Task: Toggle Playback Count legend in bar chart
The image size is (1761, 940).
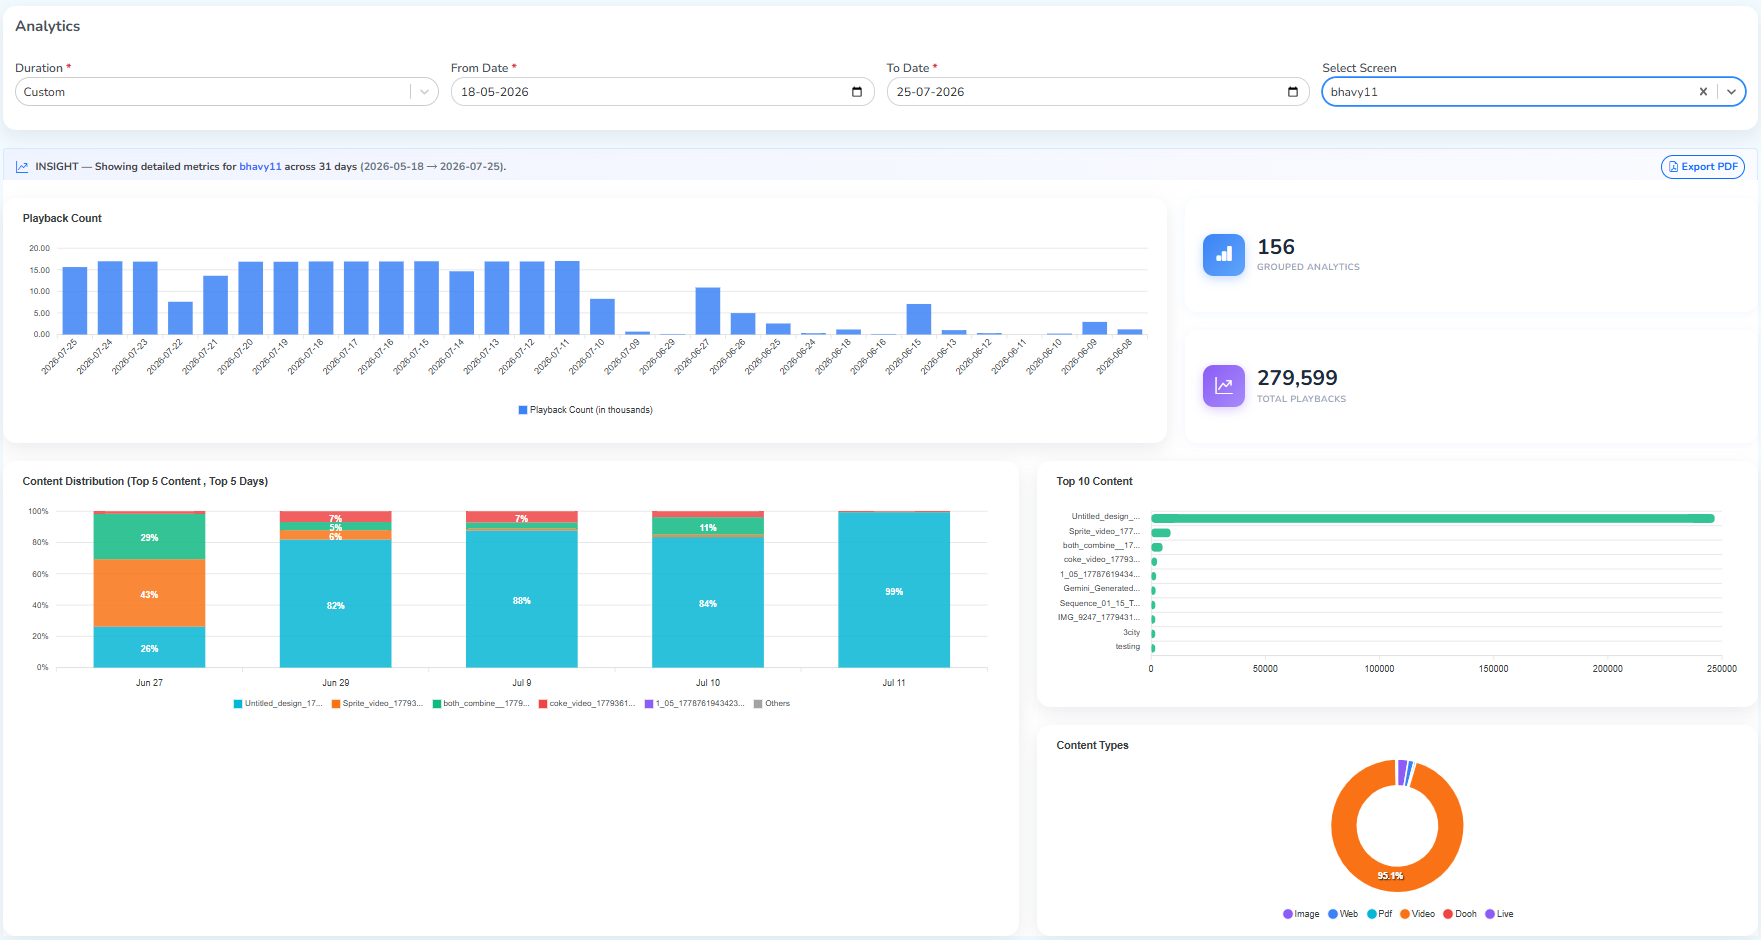Action: click(585, 410)
